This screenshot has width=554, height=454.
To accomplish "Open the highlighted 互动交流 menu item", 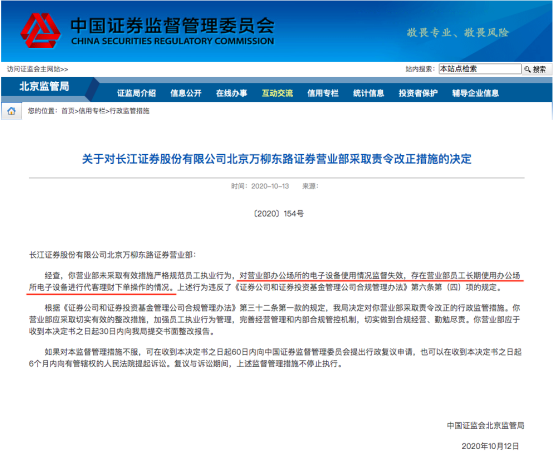I will (x=277, y=93).
